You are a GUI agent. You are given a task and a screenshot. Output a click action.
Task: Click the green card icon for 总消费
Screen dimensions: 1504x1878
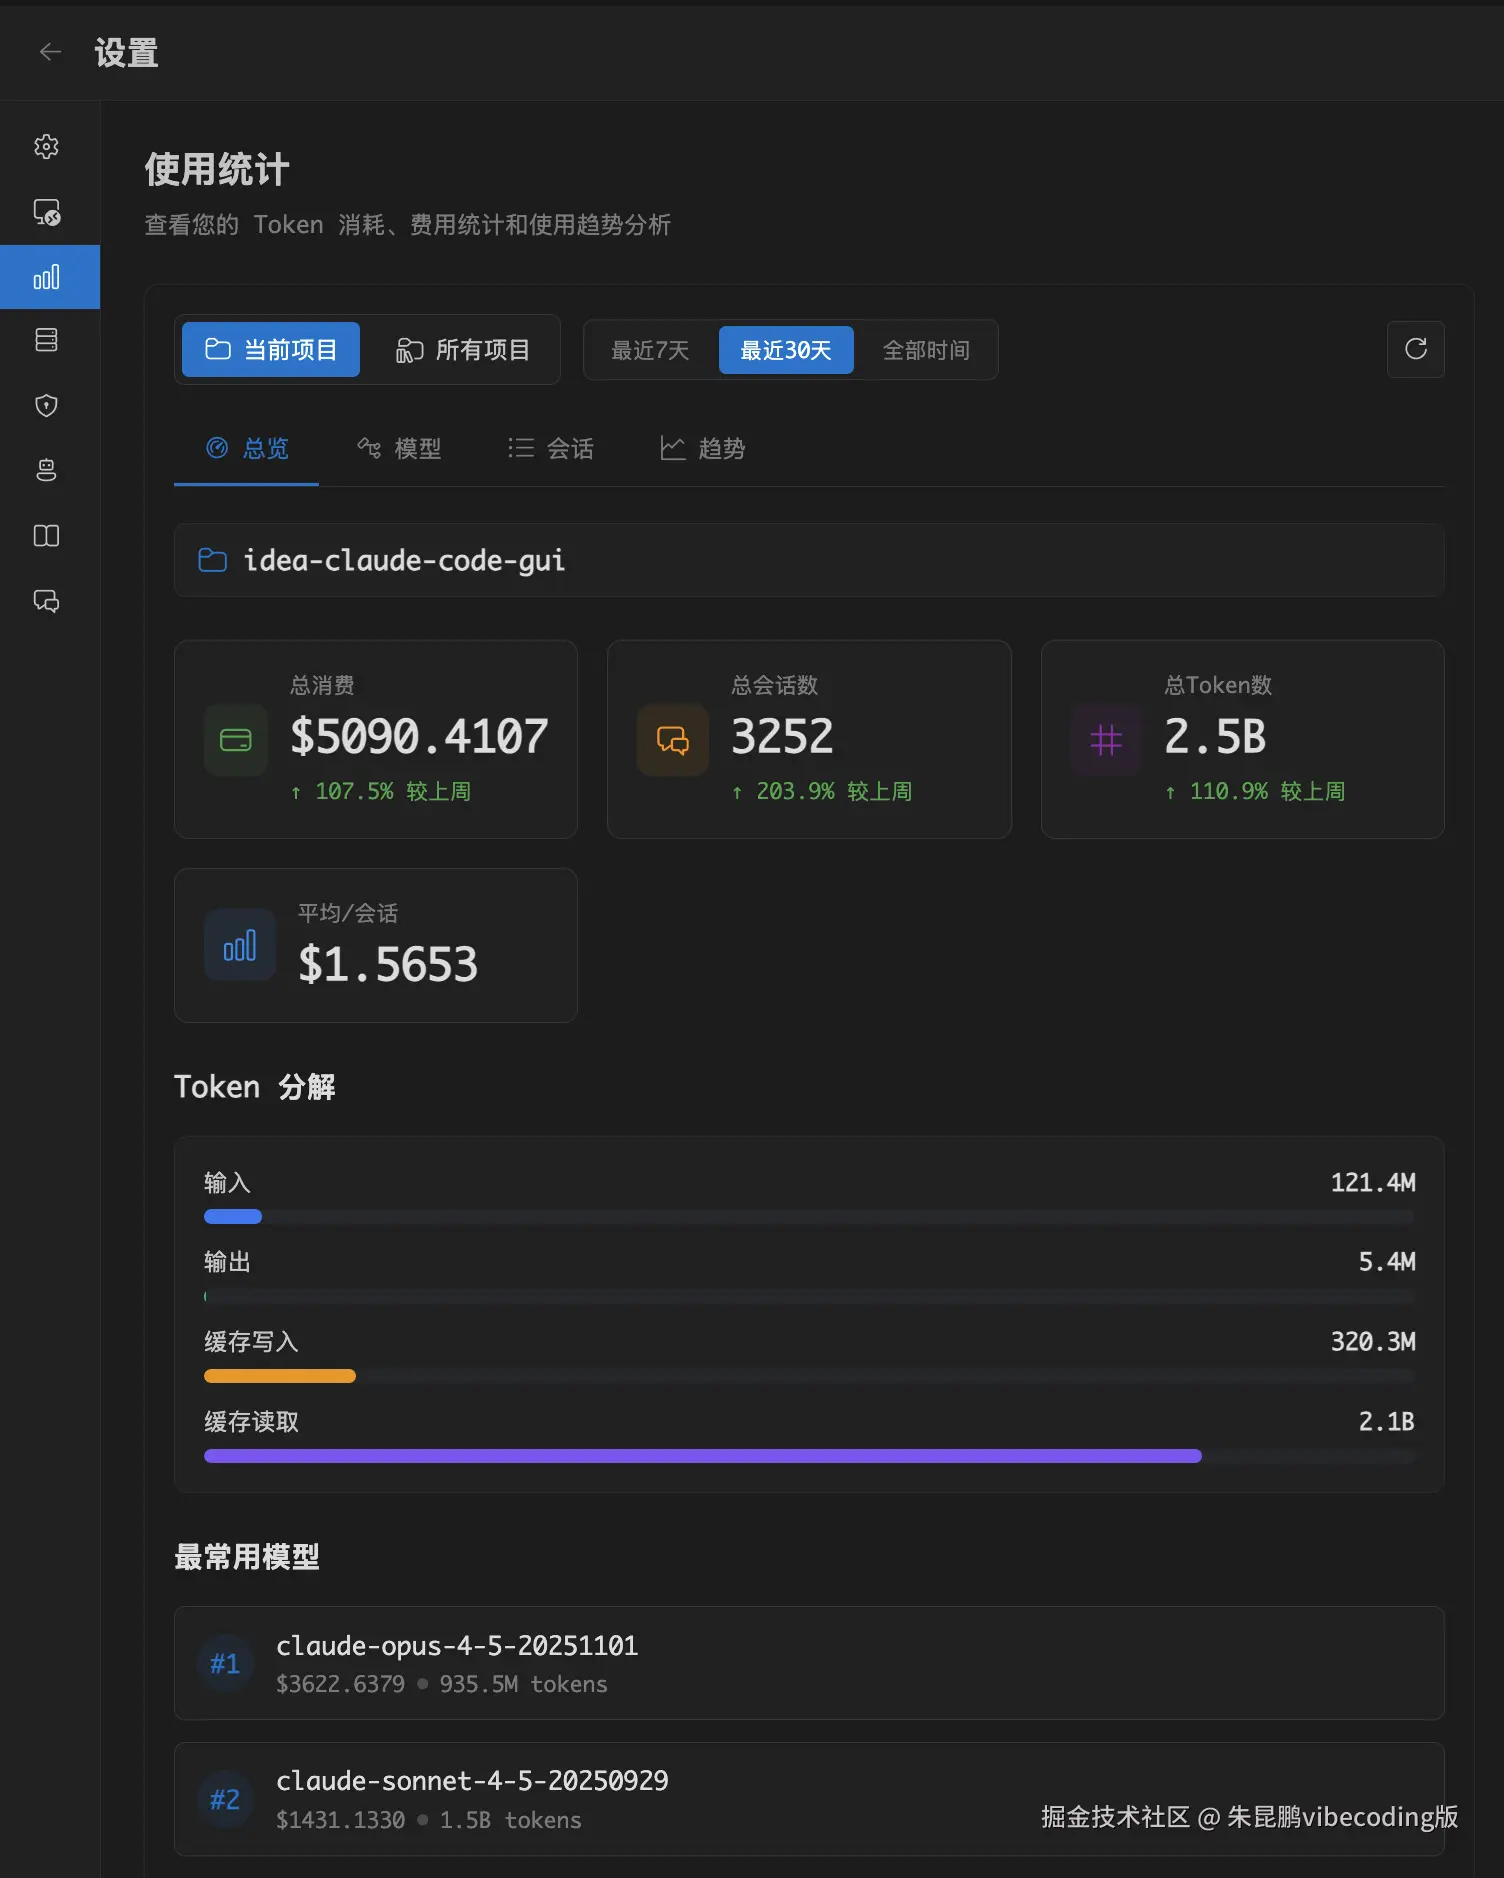click(236, 740)
